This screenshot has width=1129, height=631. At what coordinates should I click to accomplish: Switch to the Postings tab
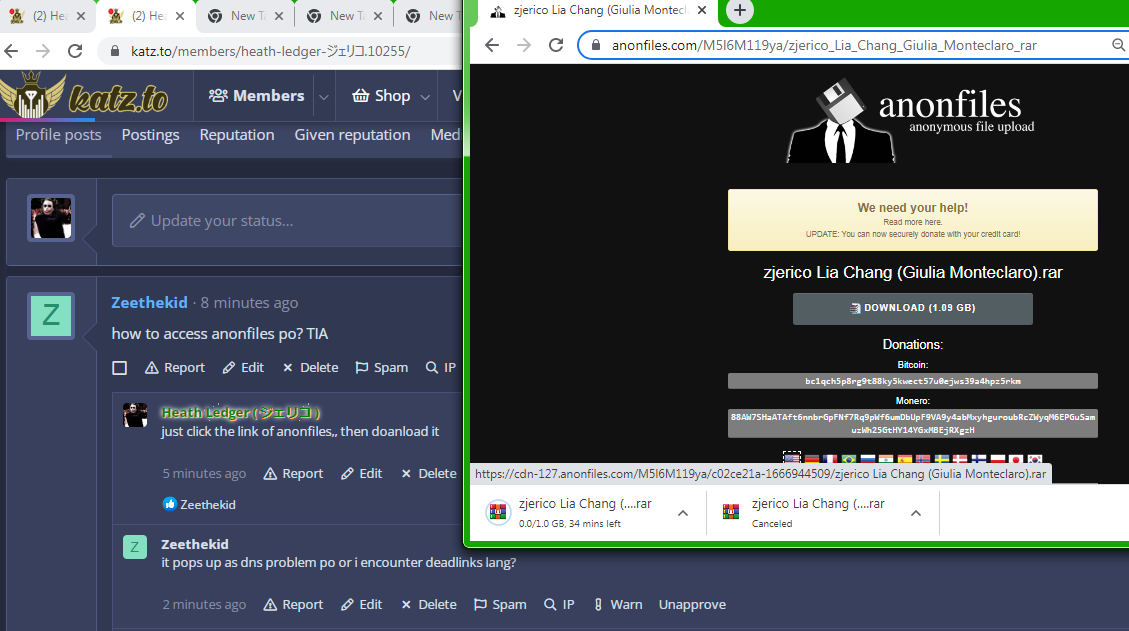150,135
